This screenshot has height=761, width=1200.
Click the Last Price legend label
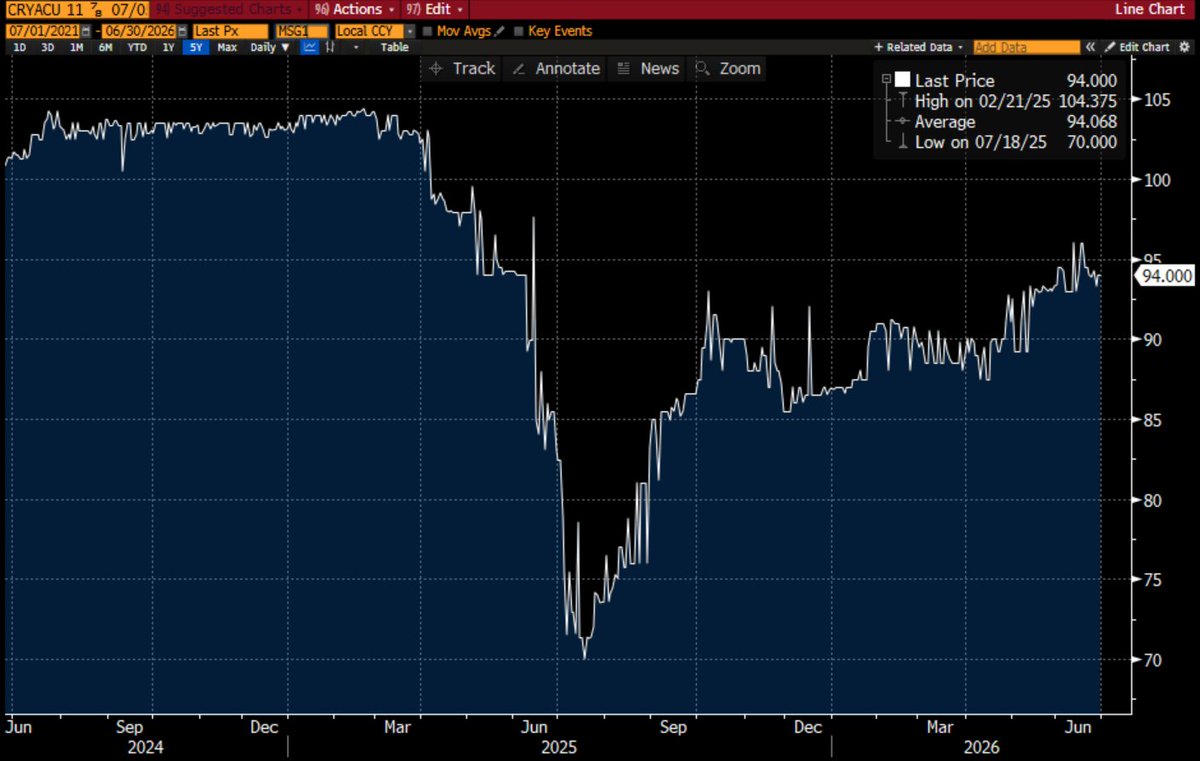[954, 81]
